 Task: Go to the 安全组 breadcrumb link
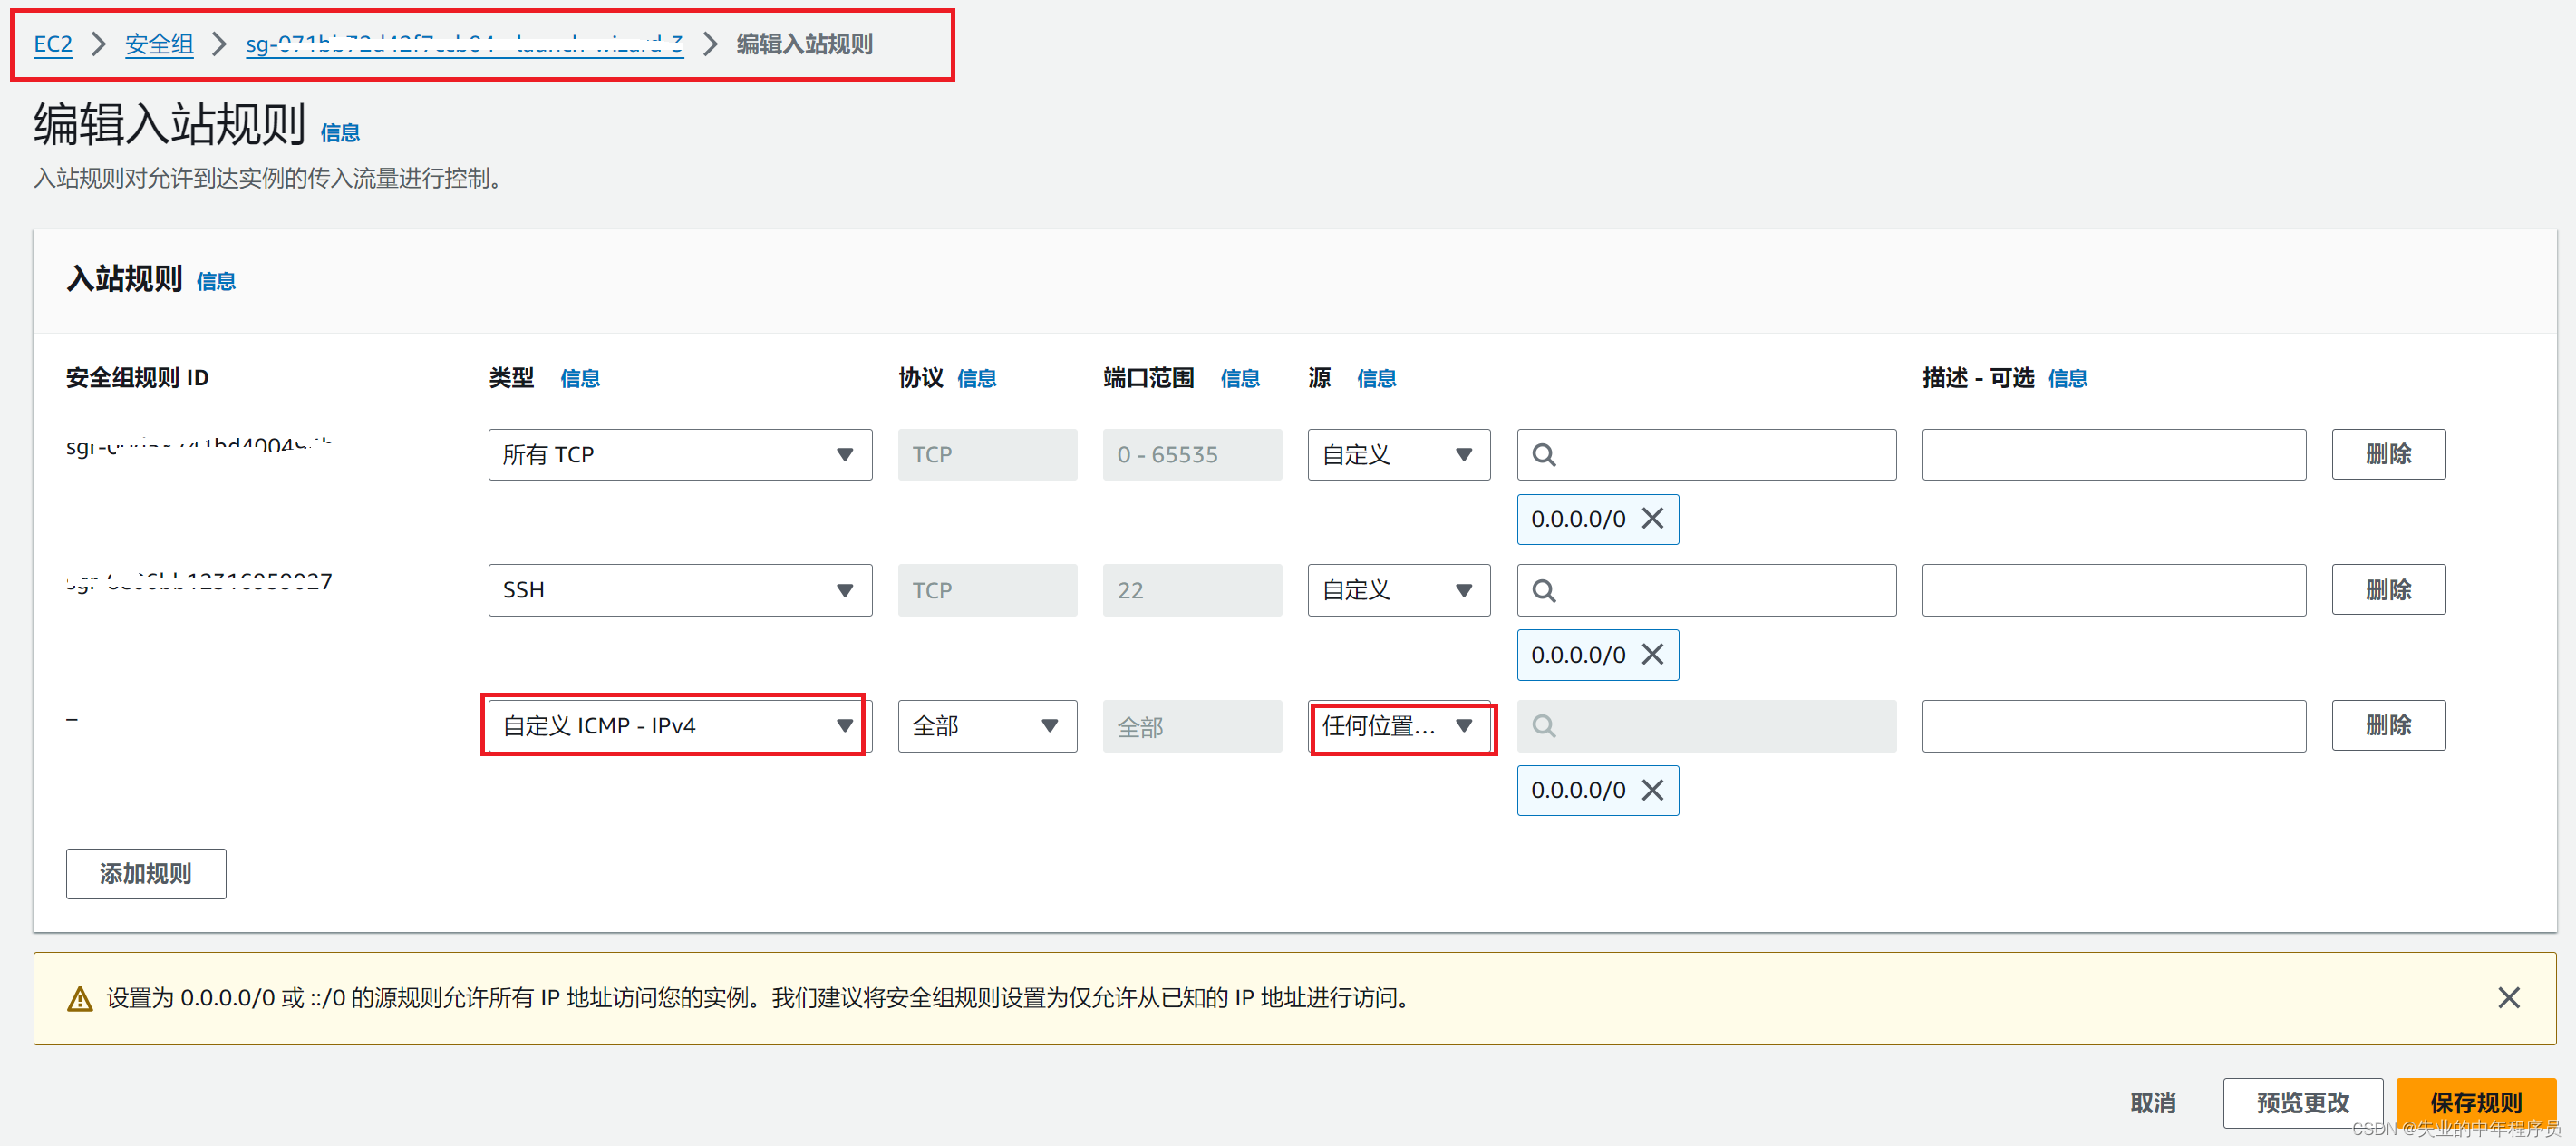[x=159, y=44]
